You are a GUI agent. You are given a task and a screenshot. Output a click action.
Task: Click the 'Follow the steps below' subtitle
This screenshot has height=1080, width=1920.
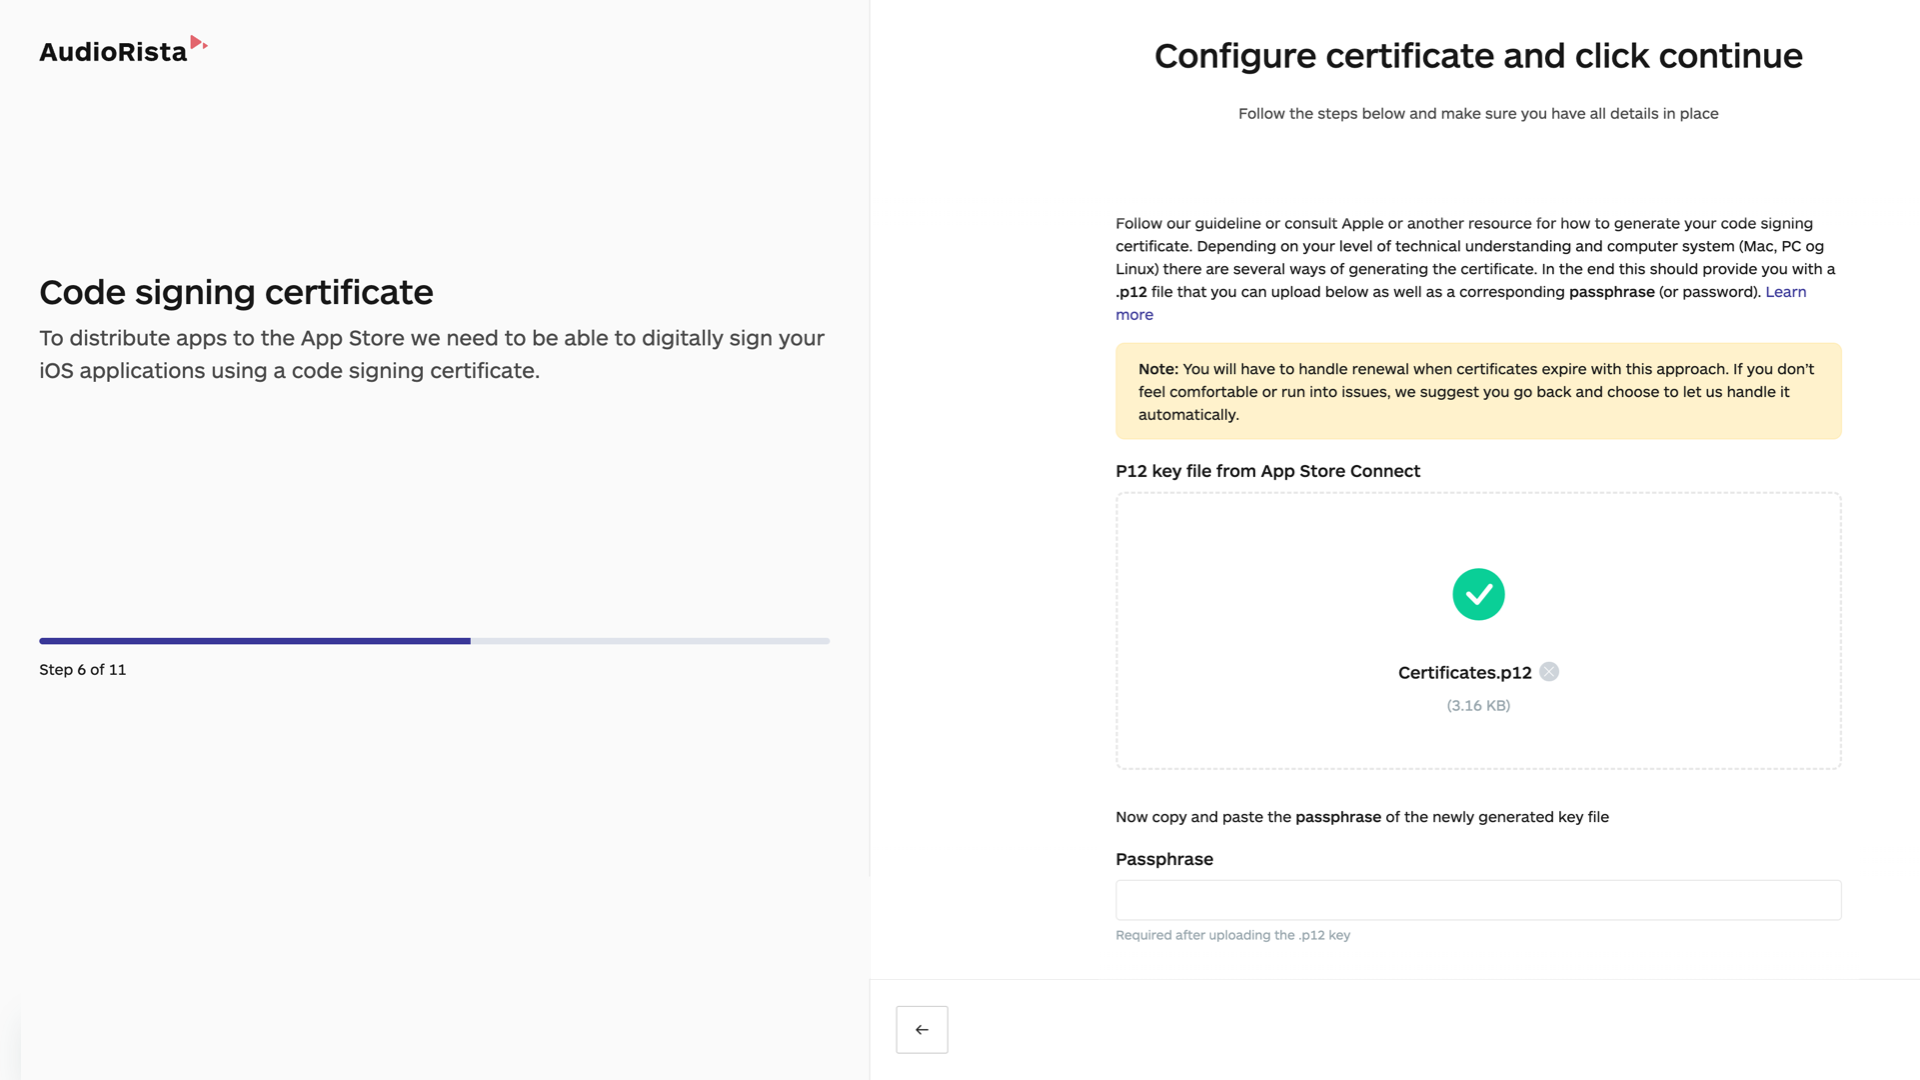pos(1477,114)
